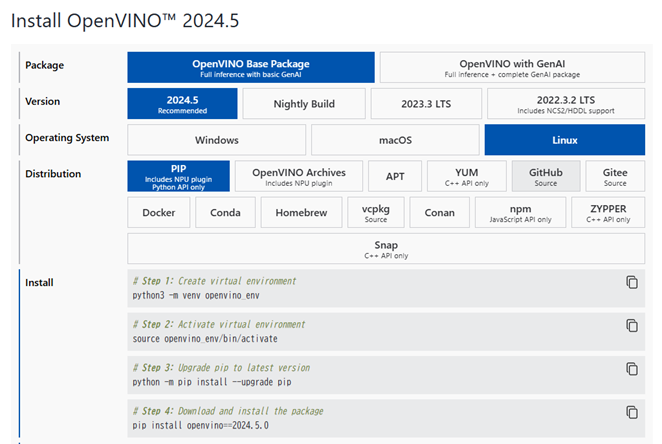Select the YUM distribution
Viewport: 662px width, 444px height.
pyautogui.click(x=467, y=176)
